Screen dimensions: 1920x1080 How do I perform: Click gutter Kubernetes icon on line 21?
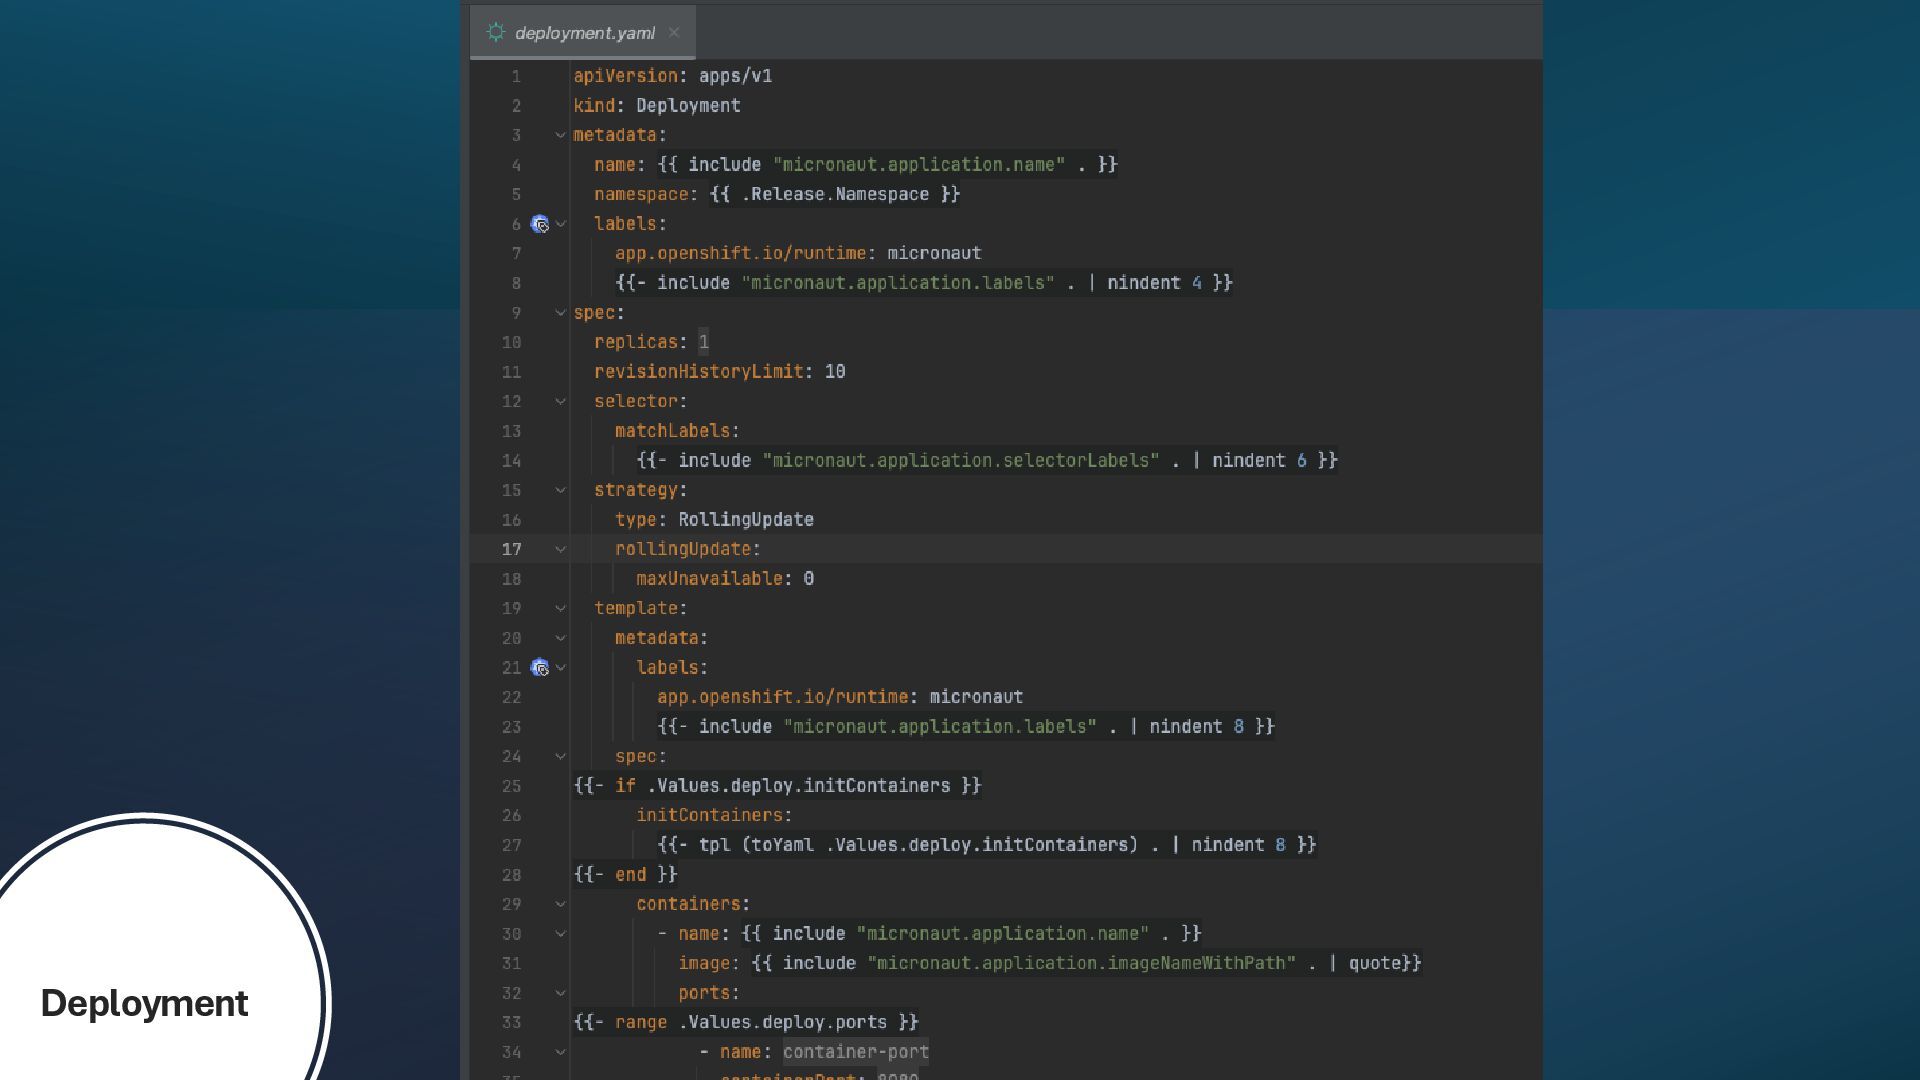(x=540, y=668)
